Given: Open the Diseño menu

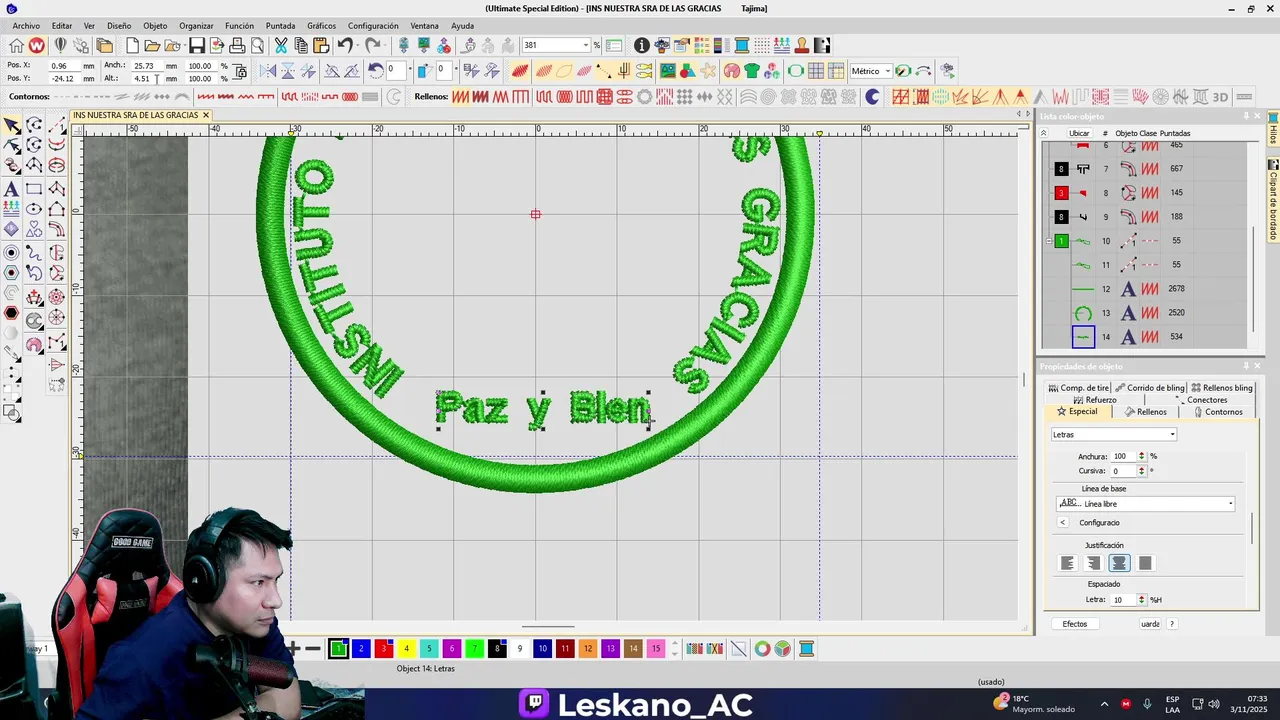Looking at the screenshot, I should [x=119, y=26].
